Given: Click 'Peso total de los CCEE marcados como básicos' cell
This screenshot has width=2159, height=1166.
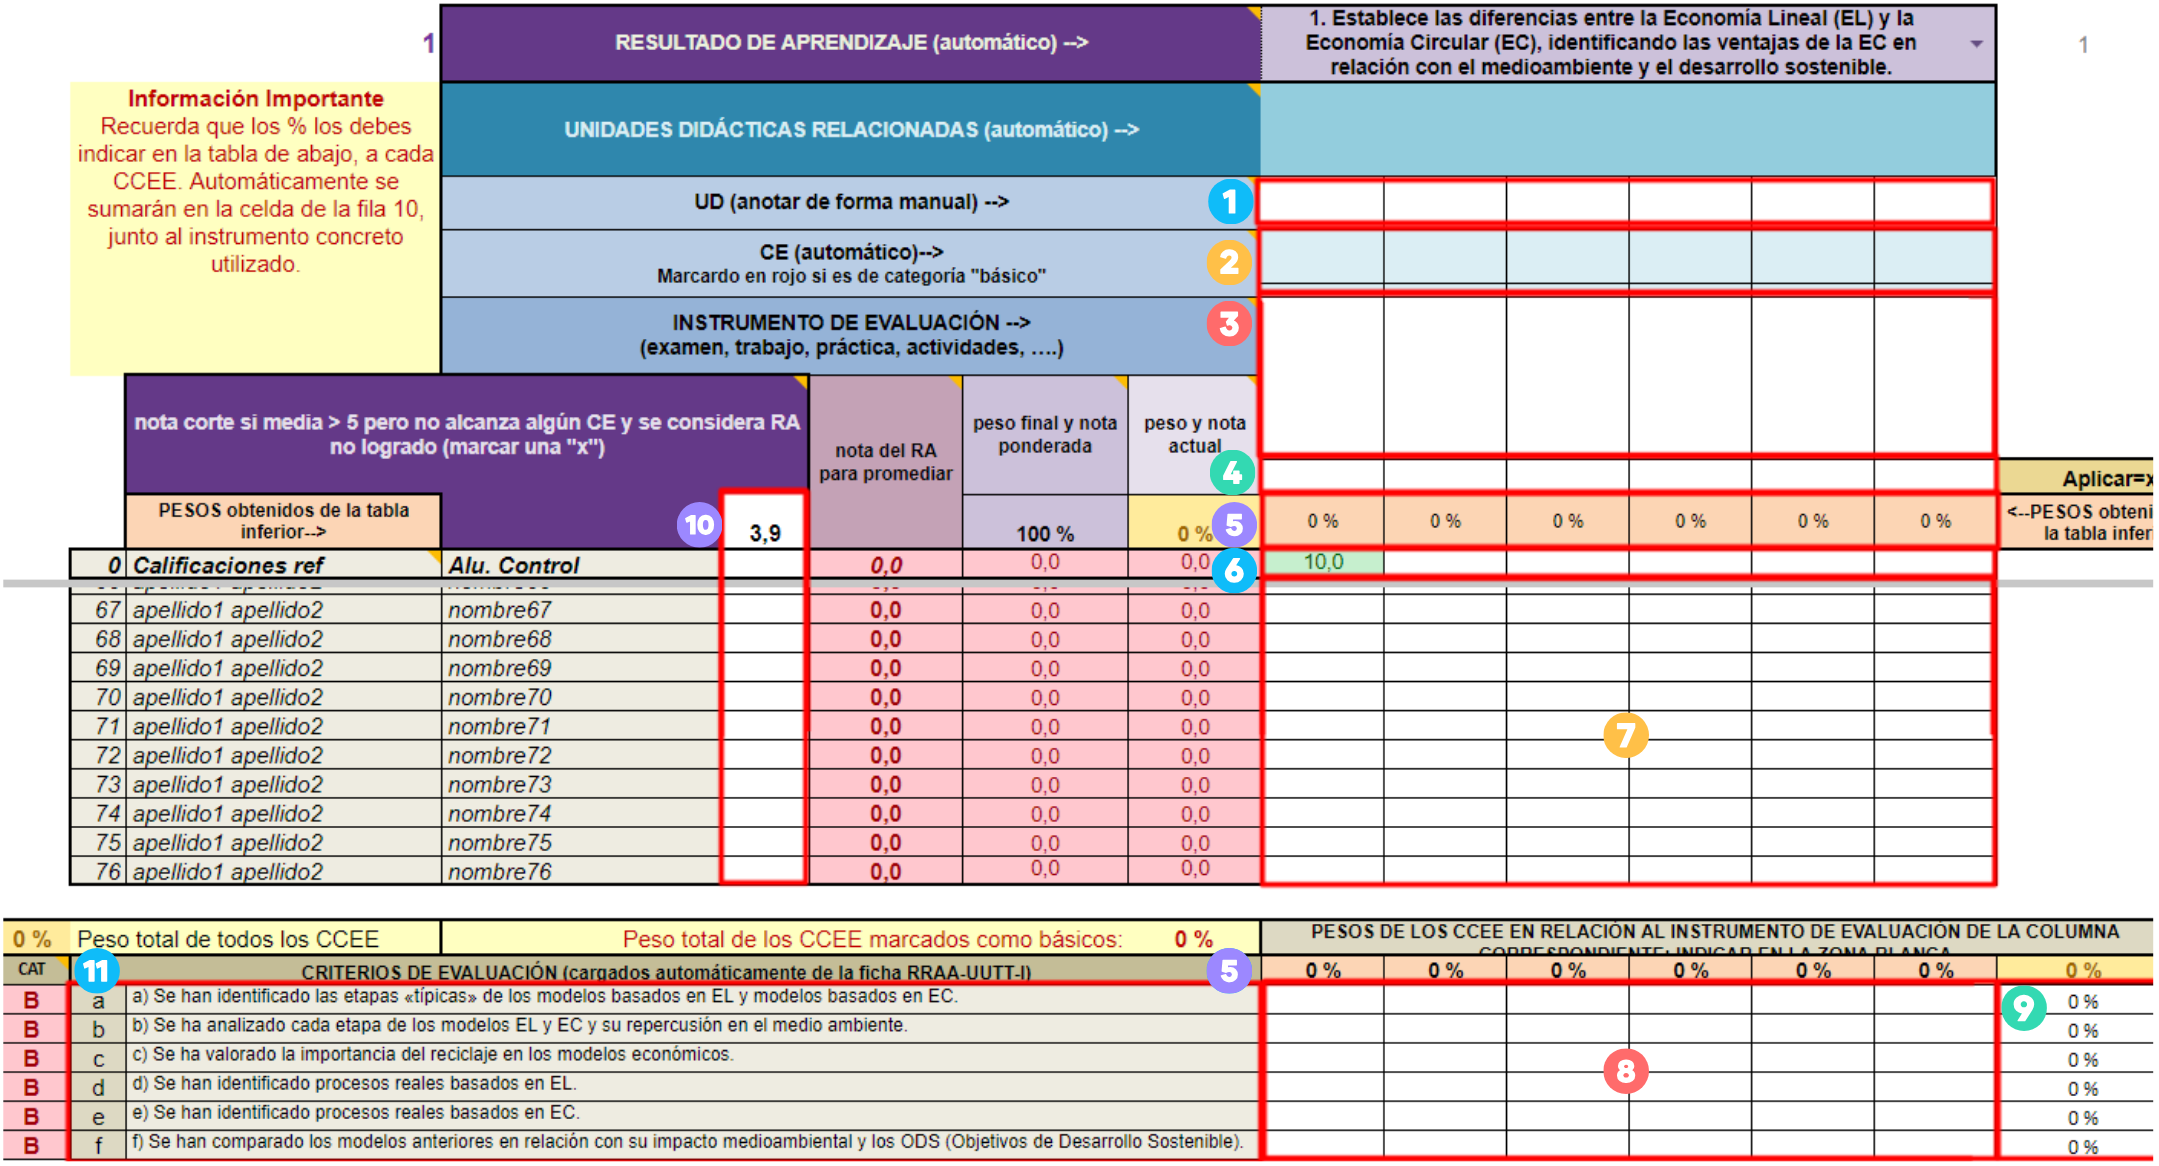Looking at the screenshot, I should click(851, 939).
